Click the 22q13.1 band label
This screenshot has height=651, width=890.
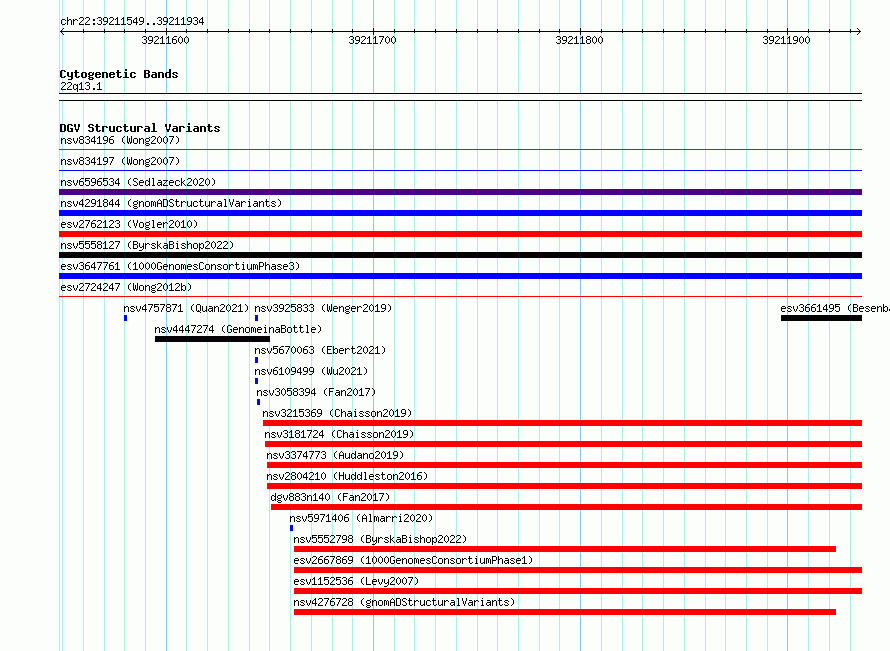81,86
